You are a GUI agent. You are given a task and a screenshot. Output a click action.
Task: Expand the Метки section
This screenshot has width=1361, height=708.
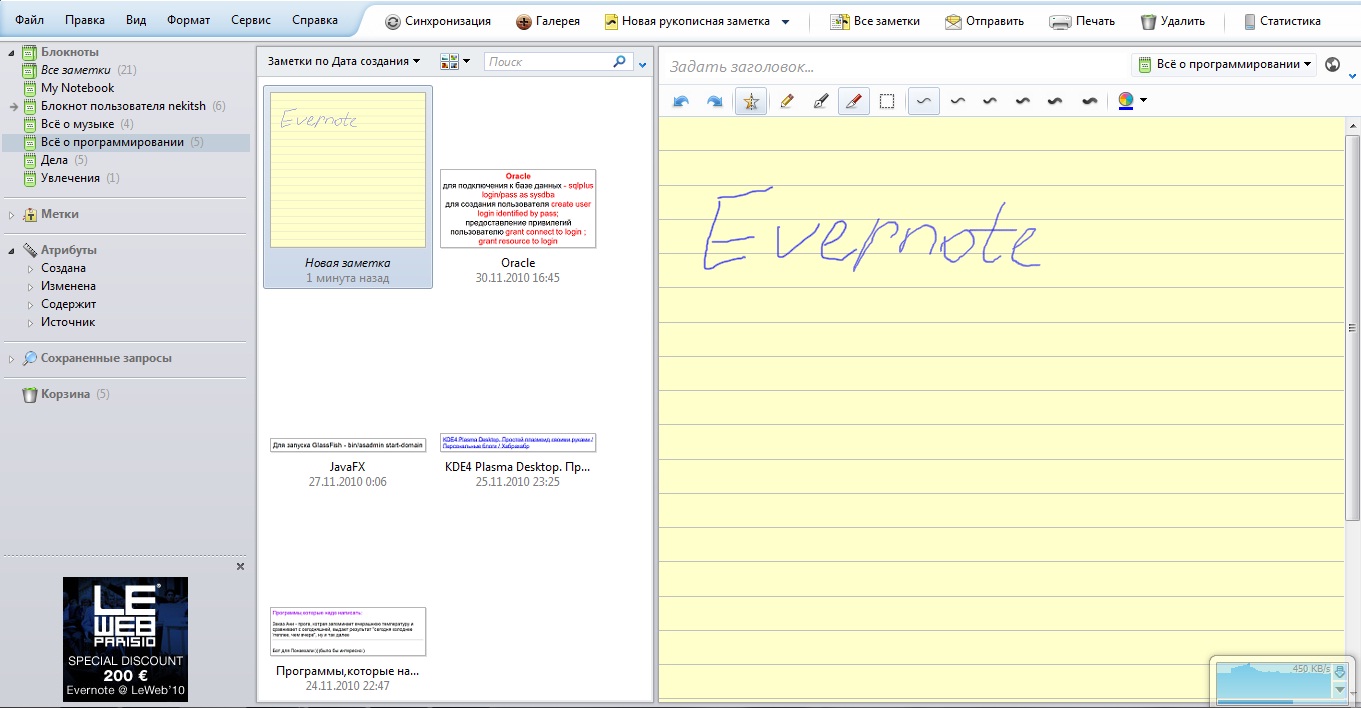[11, 214]
